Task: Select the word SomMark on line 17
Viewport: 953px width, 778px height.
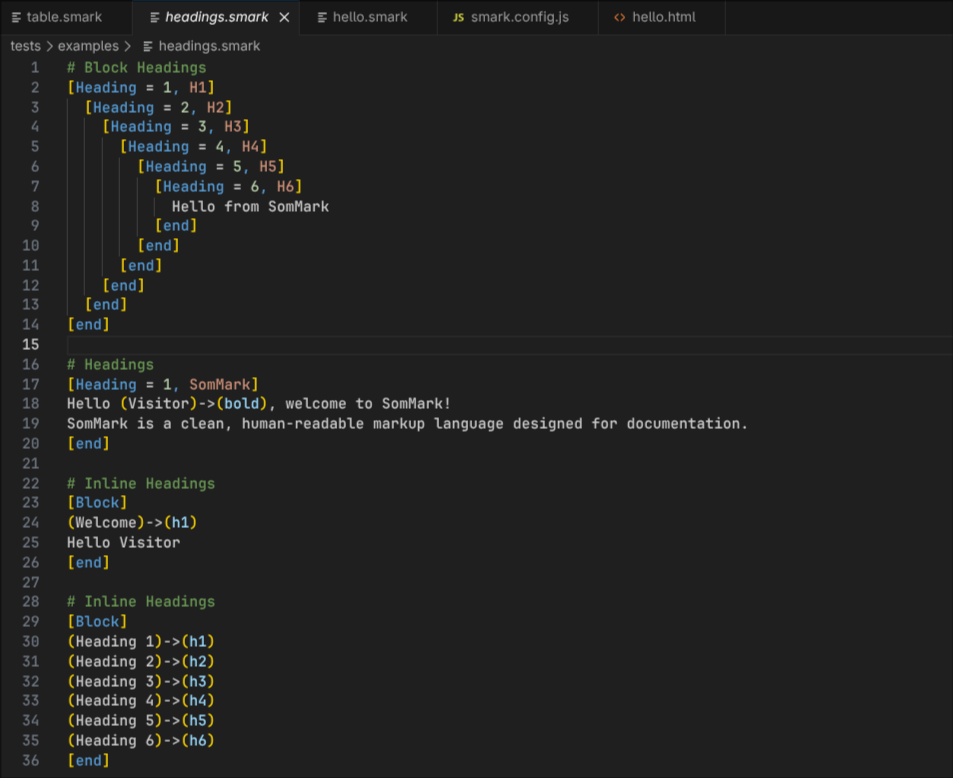Action: 221,384
